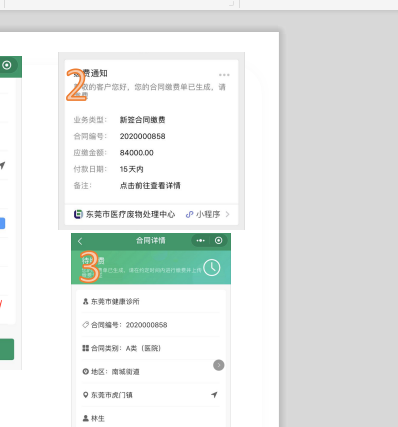Click the 东莞市虎门镇 address text

[x=112, y=395]
